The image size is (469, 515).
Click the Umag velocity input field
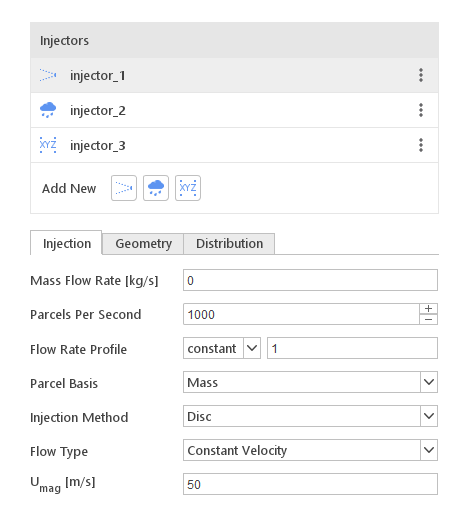tap(310, 484)
